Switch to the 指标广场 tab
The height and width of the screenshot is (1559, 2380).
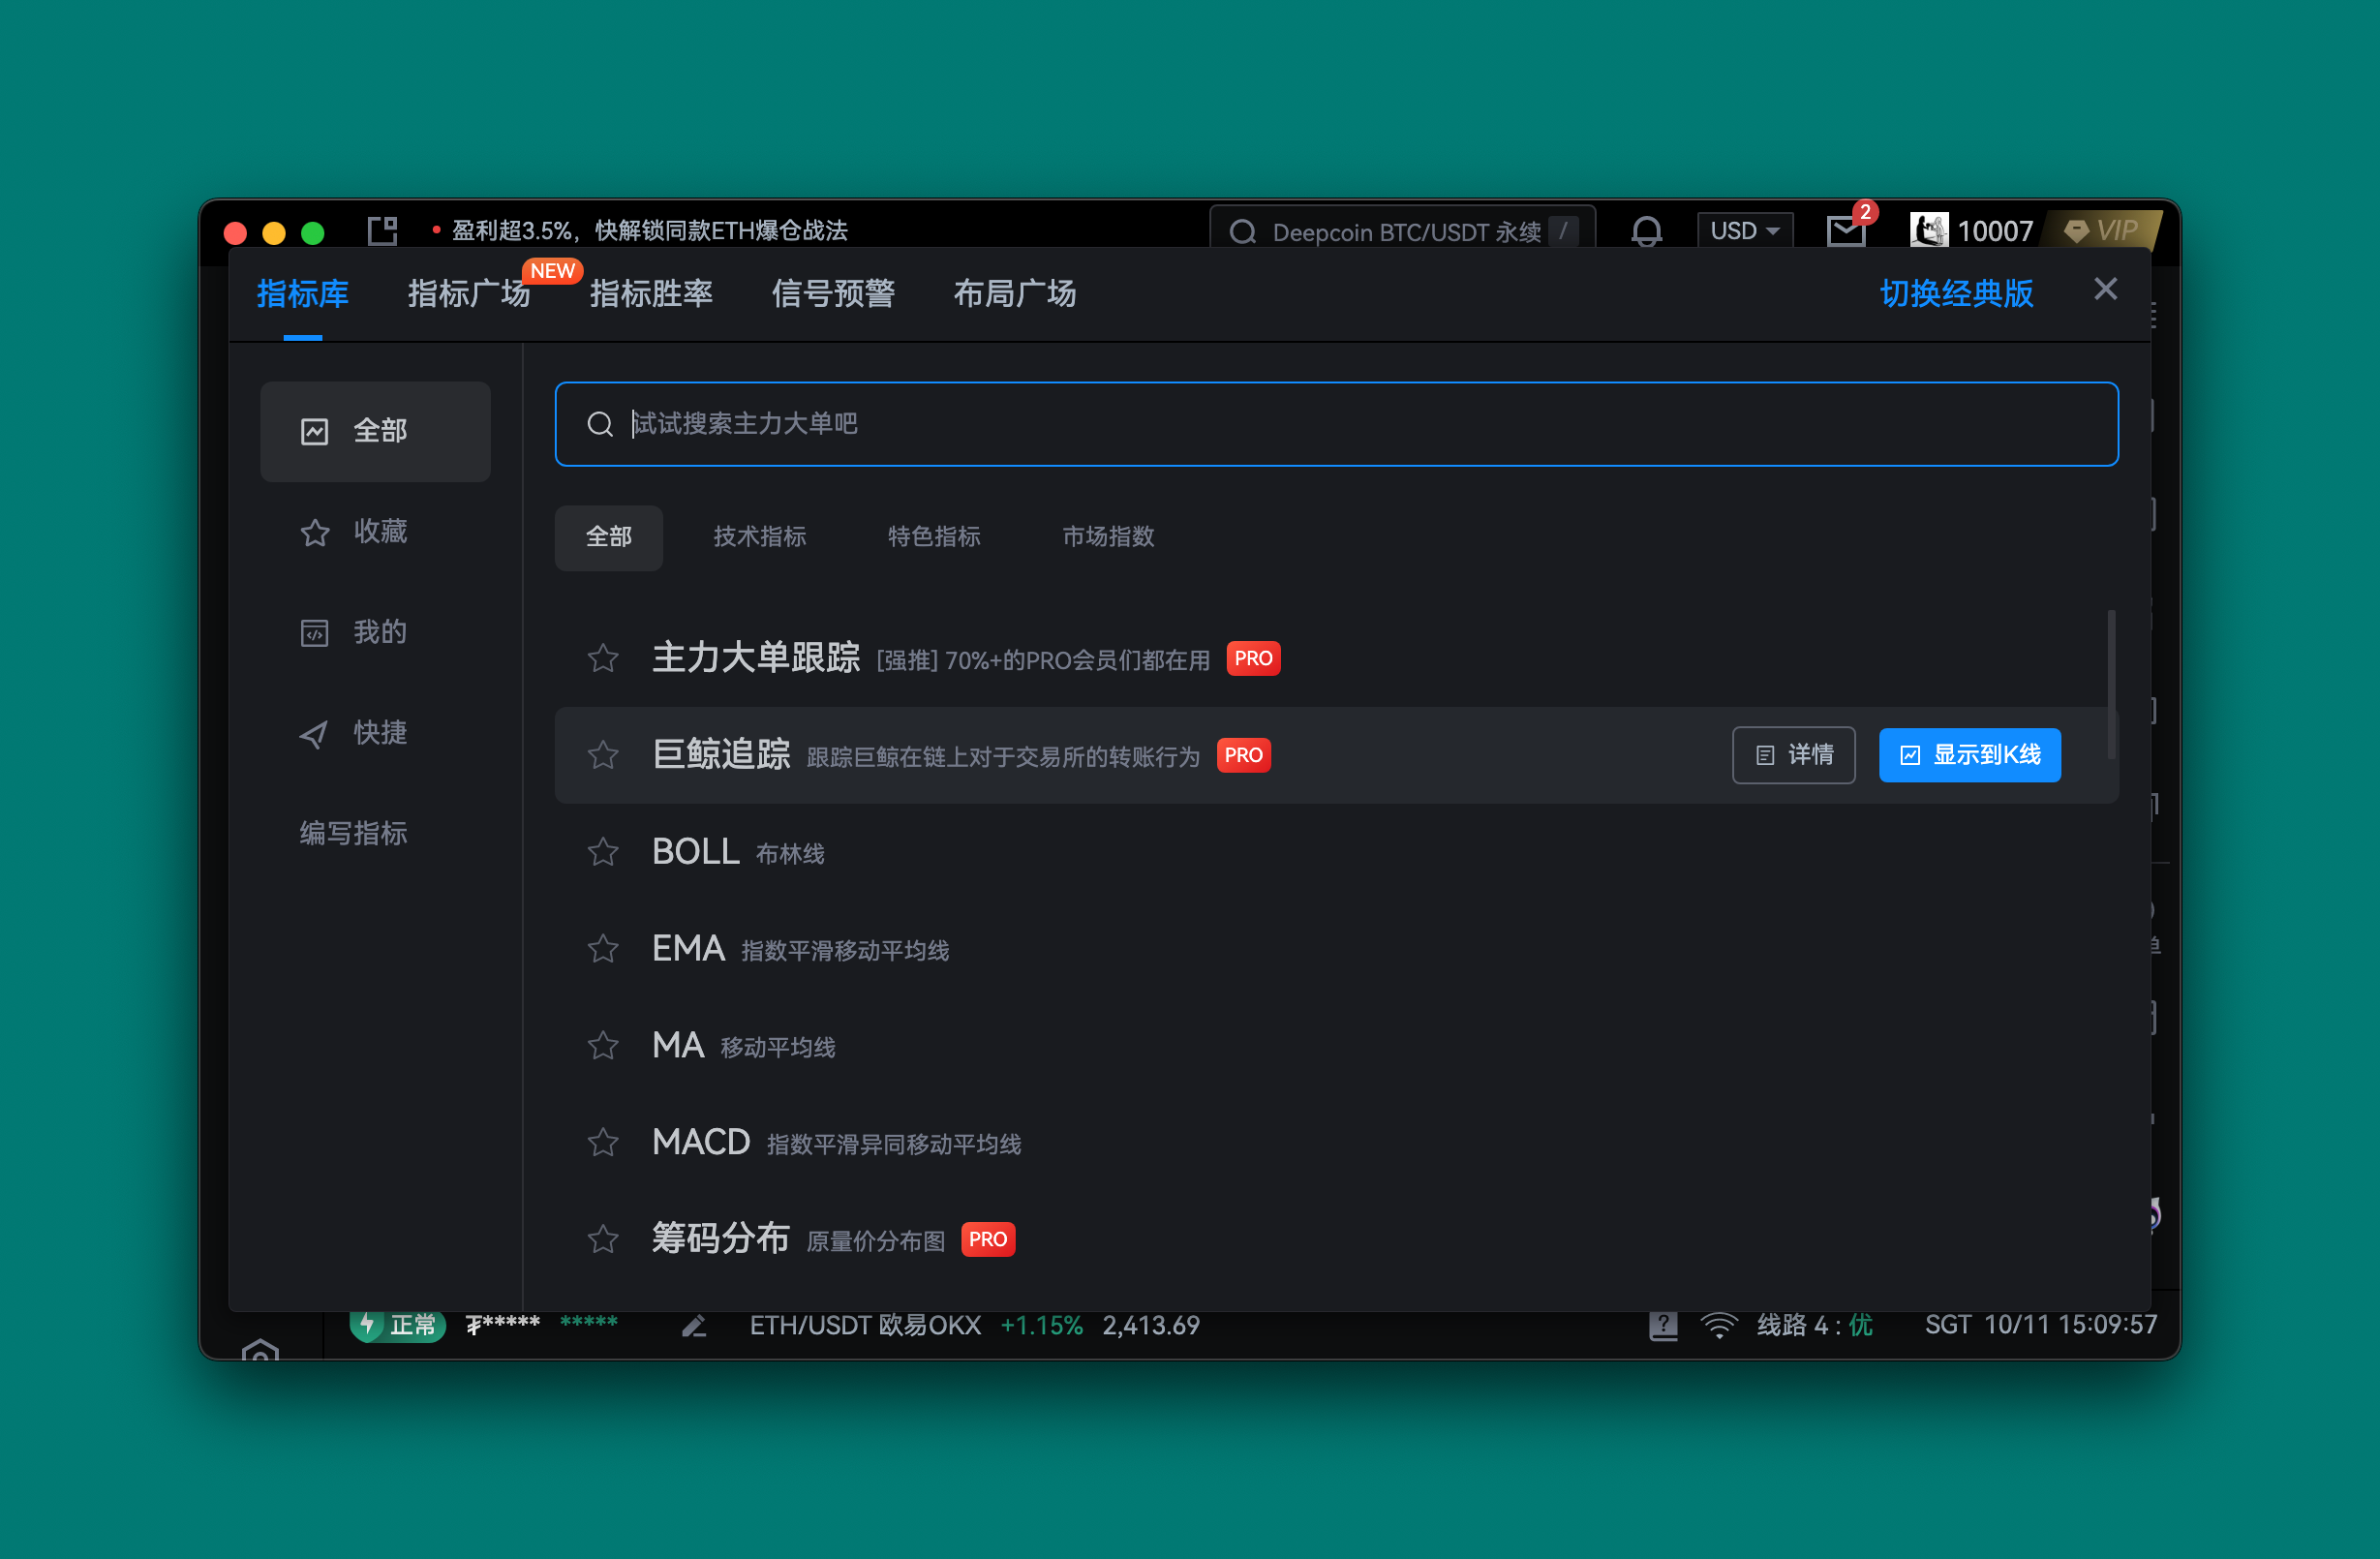point(469,294)
